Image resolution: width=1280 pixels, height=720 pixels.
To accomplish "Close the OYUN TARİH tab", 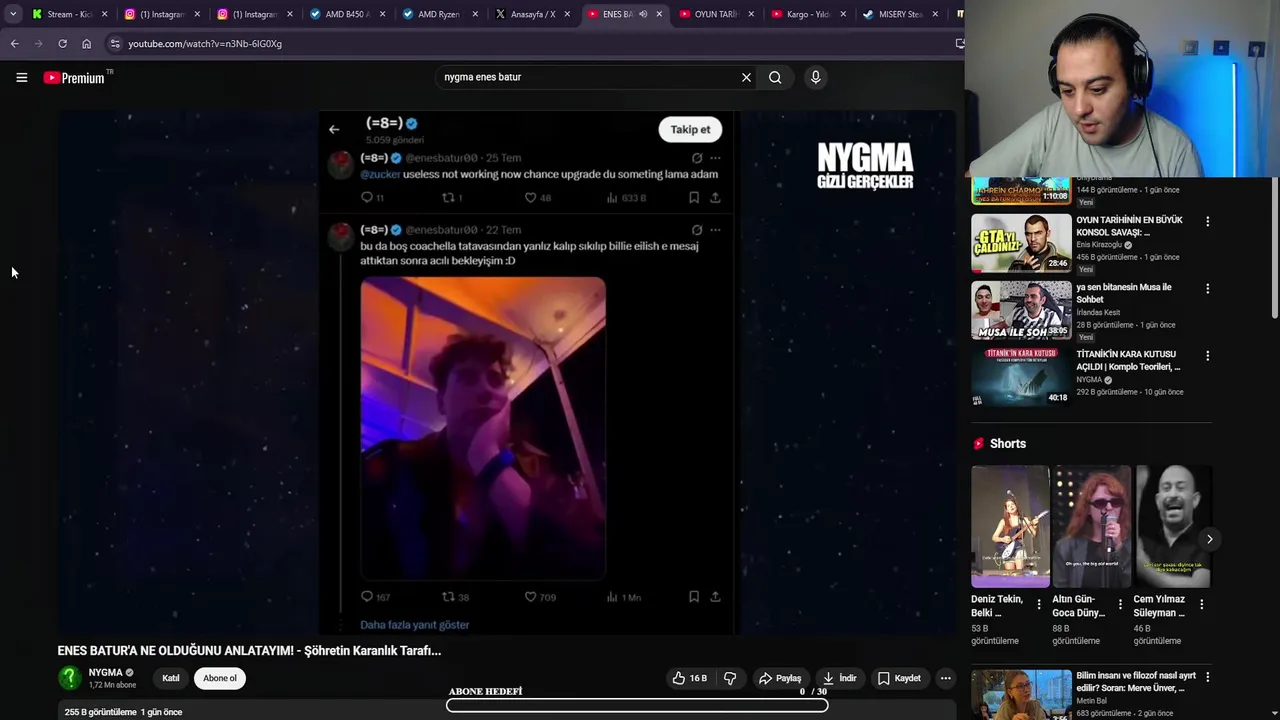I will 751,14.
